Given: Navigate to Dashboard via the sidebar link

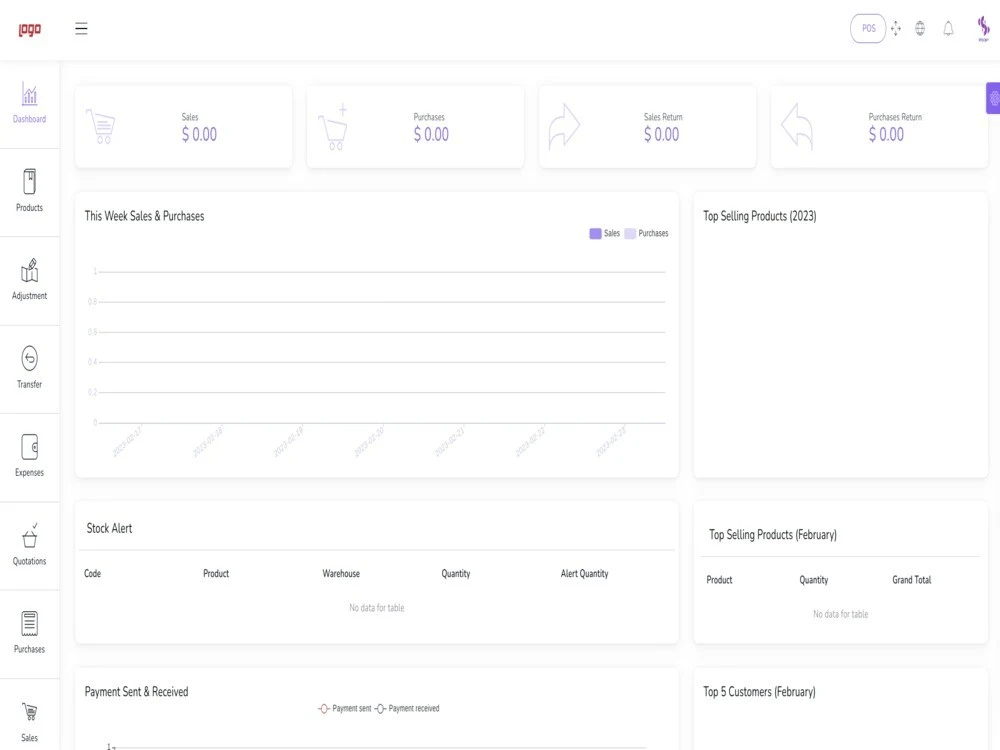Looking at the screenshot, I should (30, 103).
